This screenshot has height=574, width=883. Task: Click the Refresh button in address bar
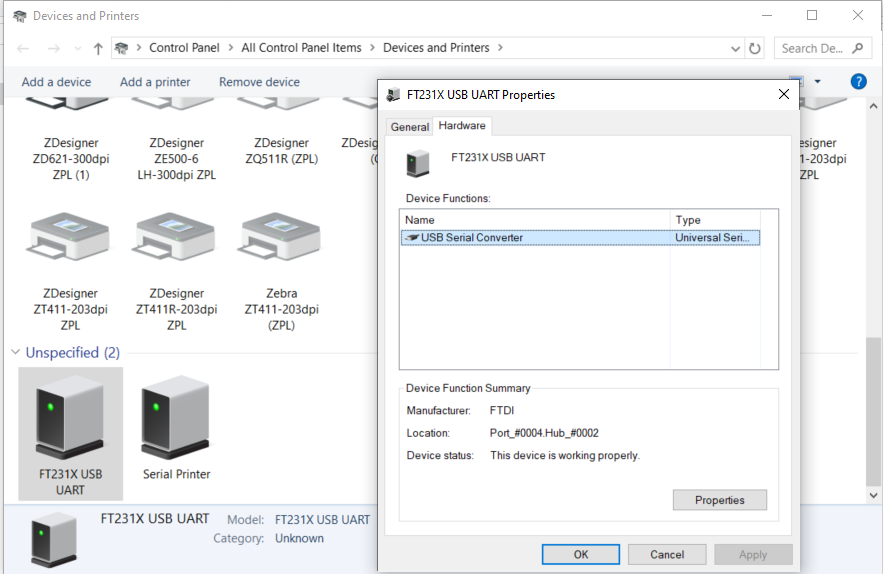[755, 48]
